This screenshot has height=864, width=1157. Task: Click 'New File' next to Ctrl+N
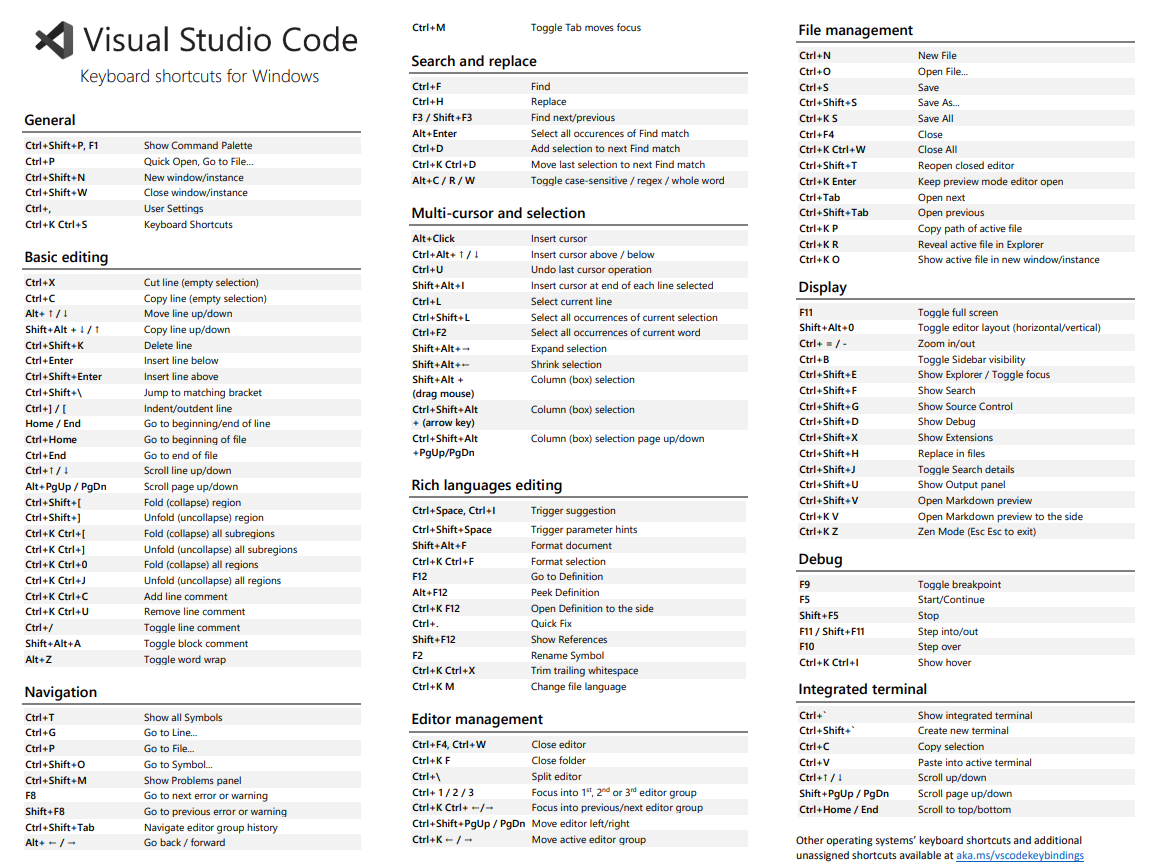click(x=936, y=55)
